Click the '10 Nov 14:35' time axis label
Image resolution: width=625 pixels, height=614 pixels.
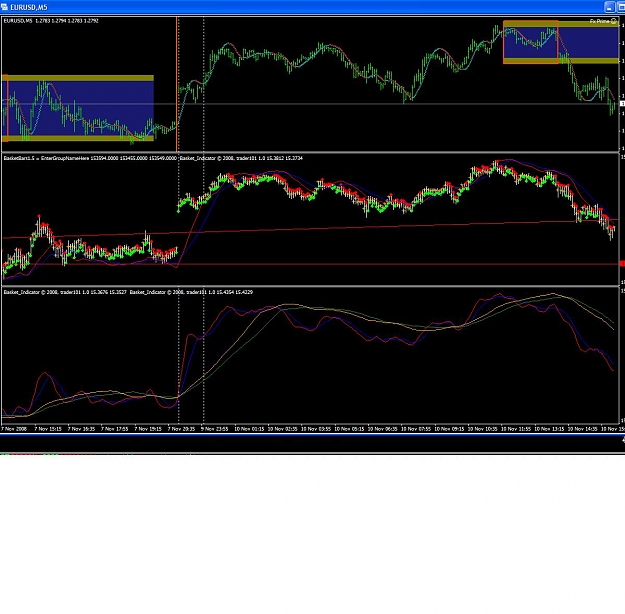[x=582, y=429]
